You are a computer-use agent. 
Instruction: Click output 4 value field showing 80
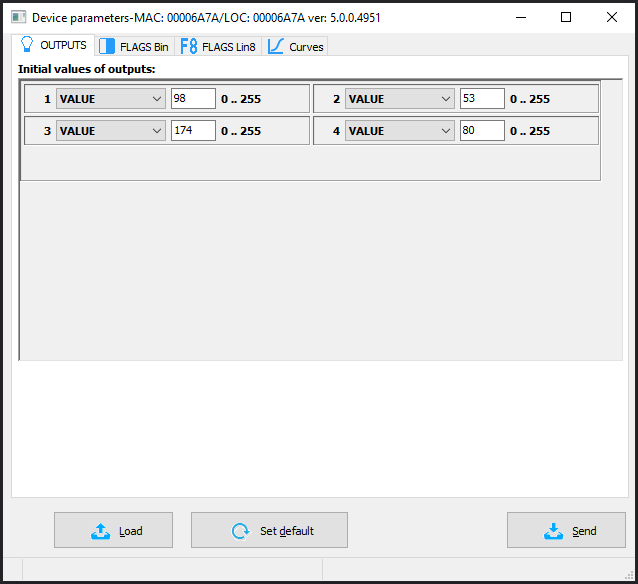(x=482, y=131)
